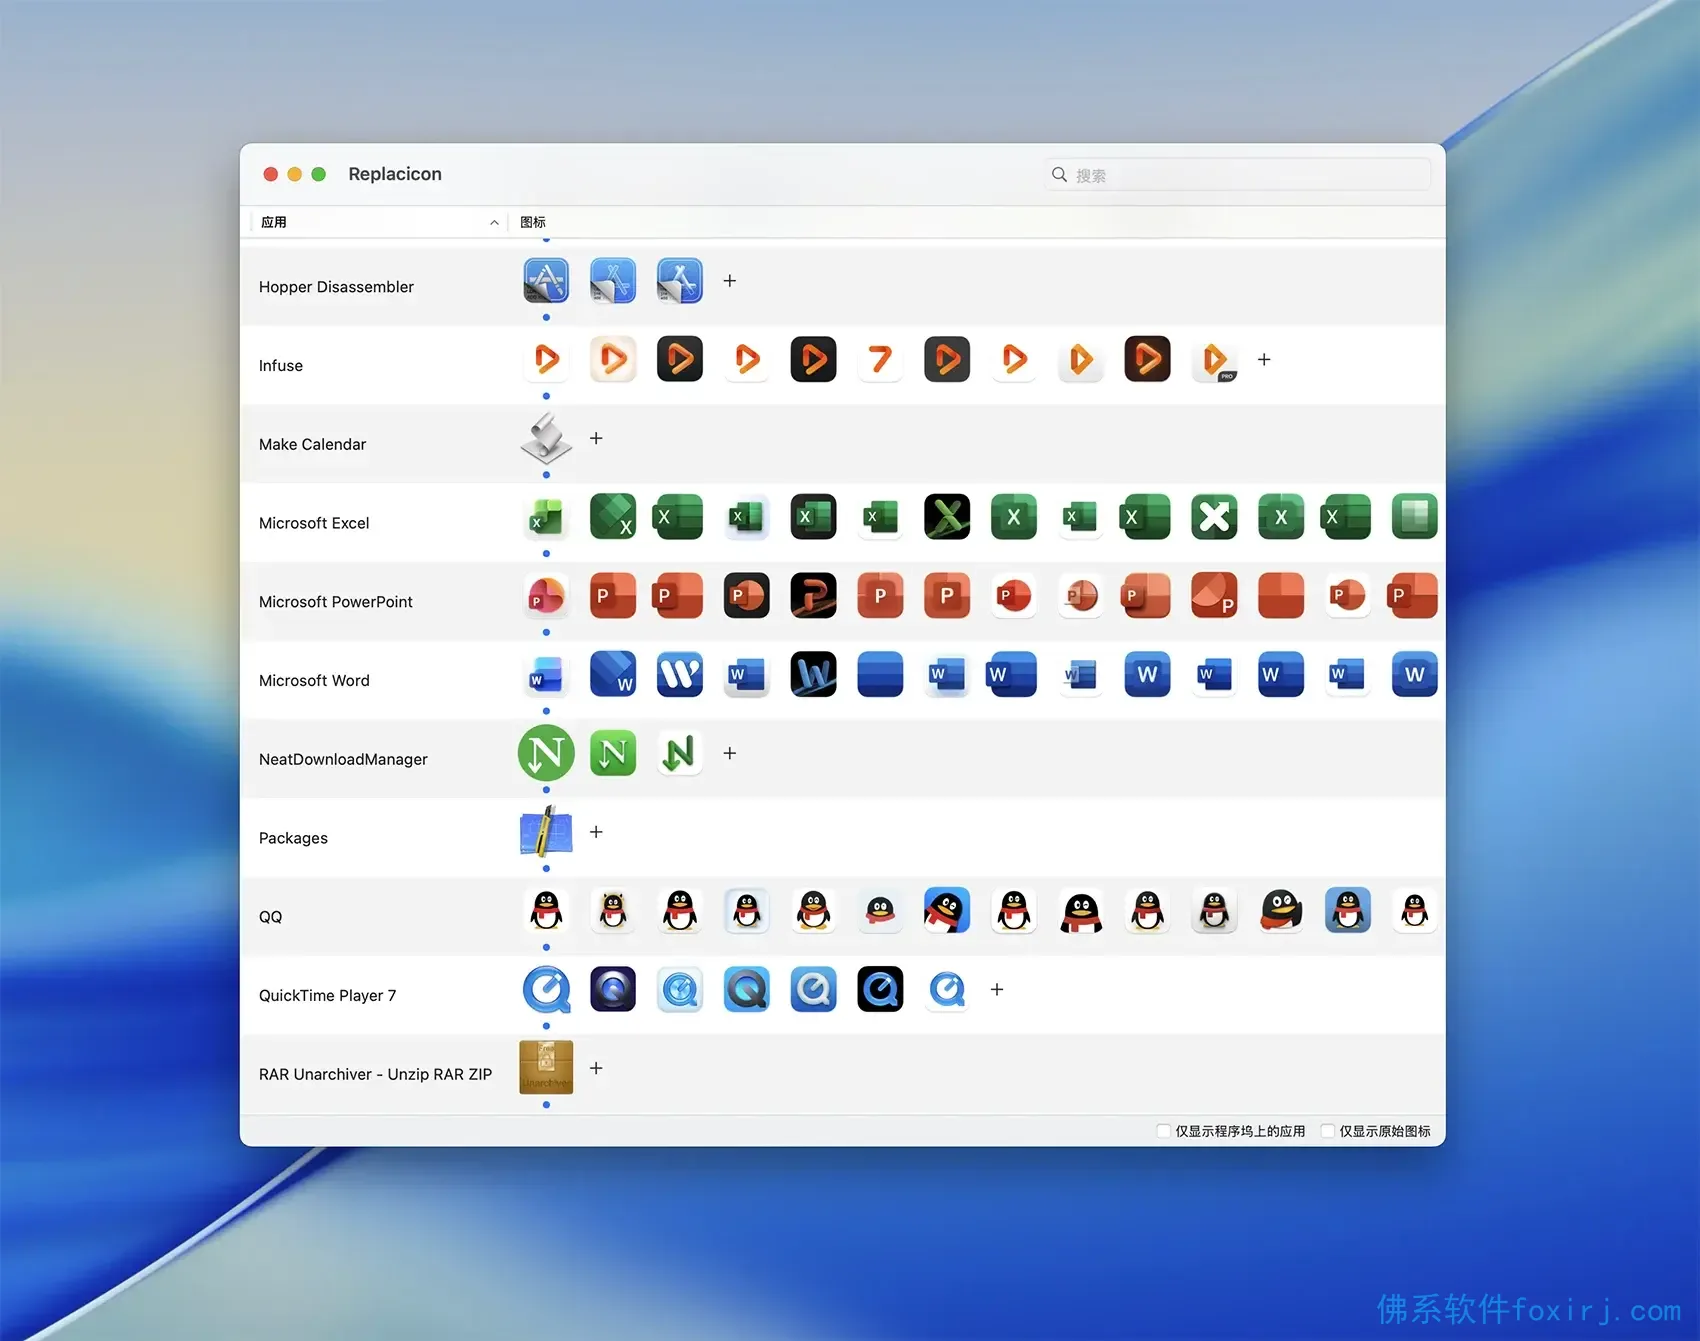This screenshot has height=1341, width=1700.
Task: Select the black PowerPoint icon with stylized red P
Action: [814, 596]
